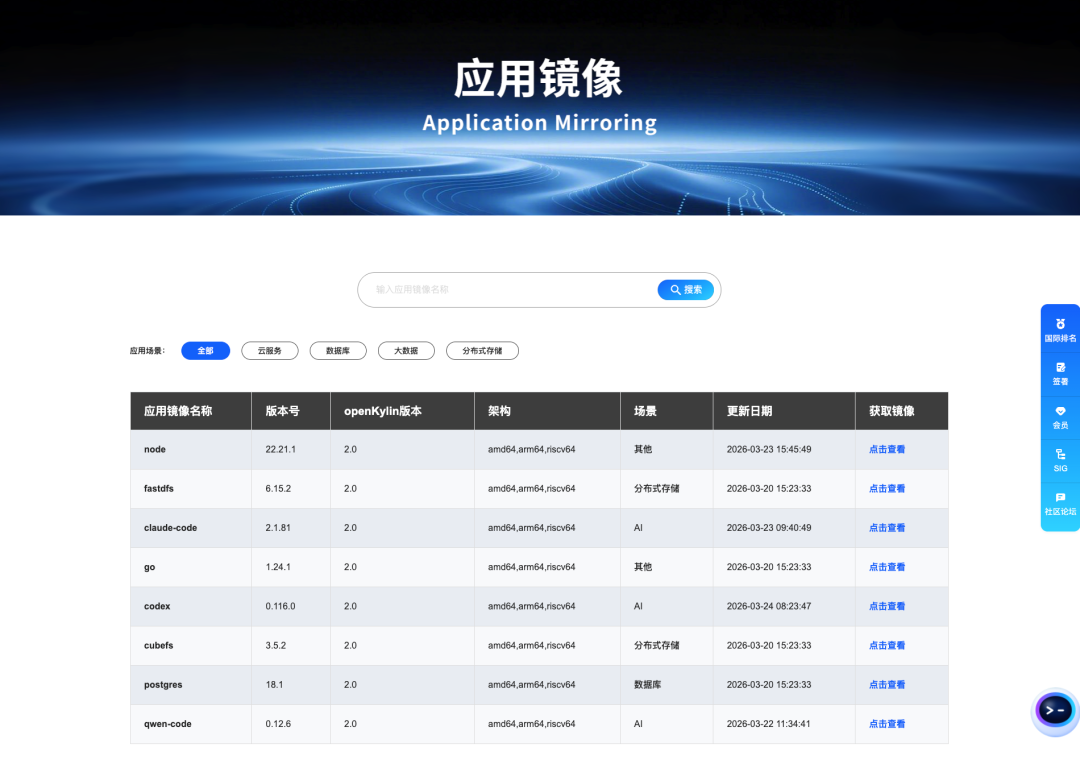This screenshot has height=760, width=1080.
Task: Open 点击查看 for the codex image
Action: click(887, 607)
